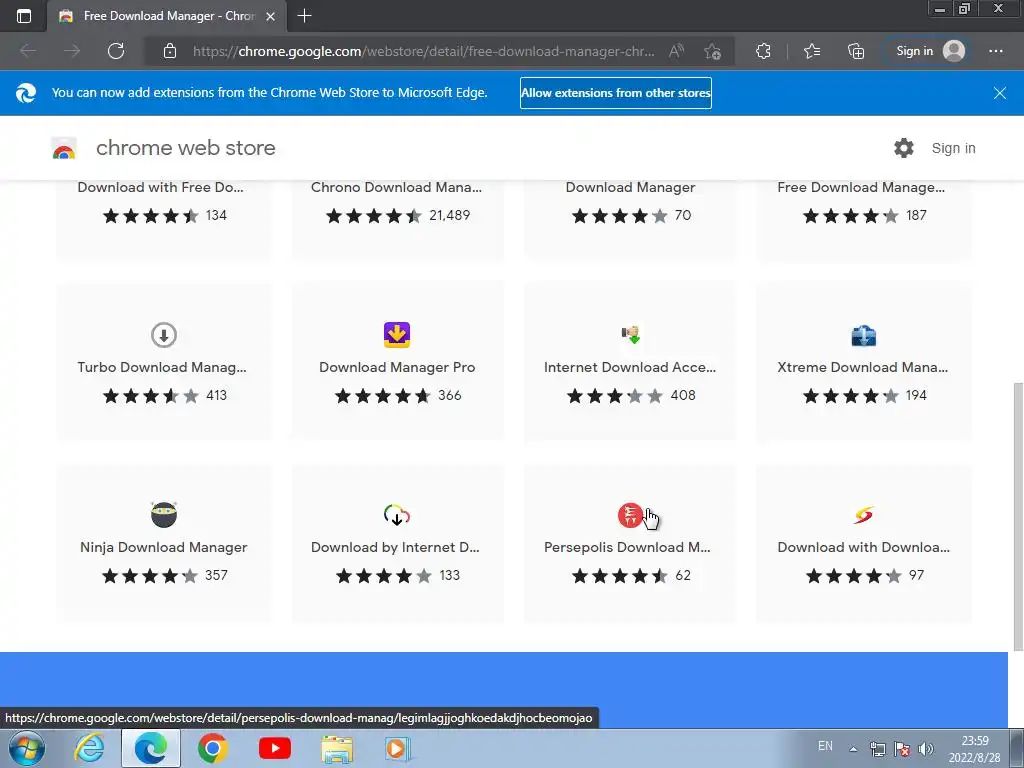Open the Collections icon in toolbar
Image resolution: width=1024 pixels, height=768 pixels.
(856, 51)
